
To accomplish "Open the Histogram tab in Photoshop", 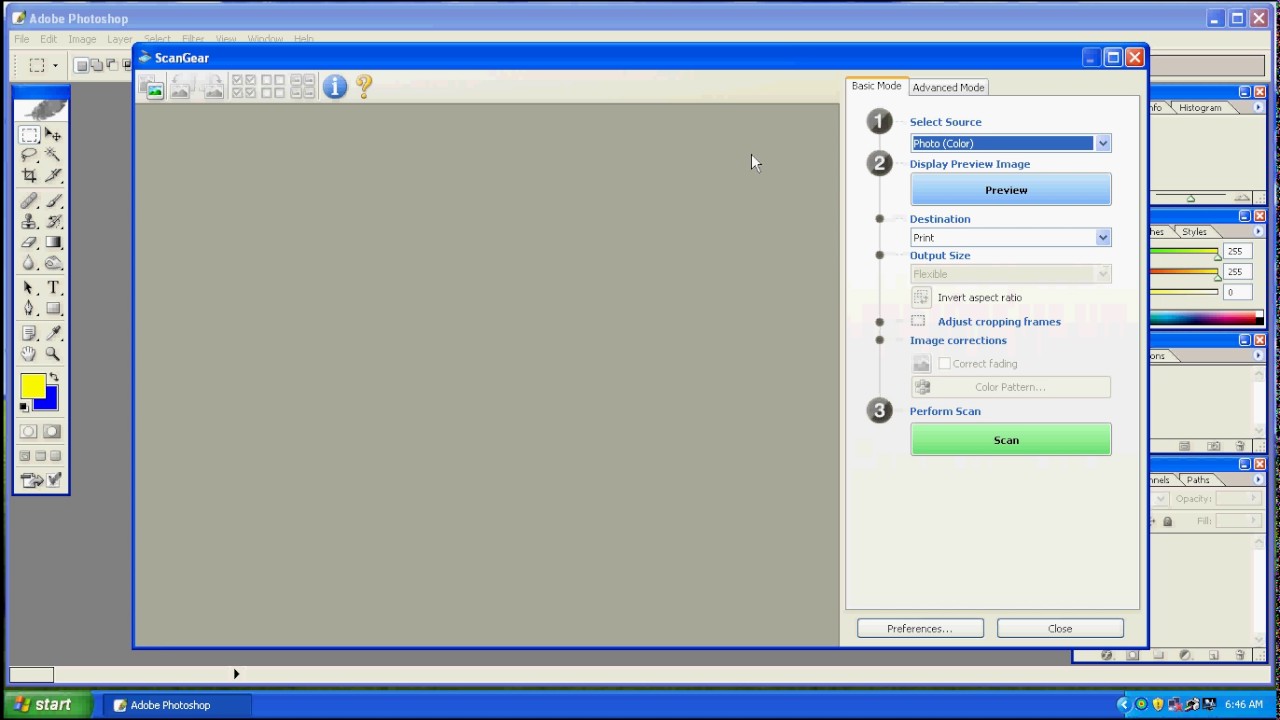I will point(1200,108).
